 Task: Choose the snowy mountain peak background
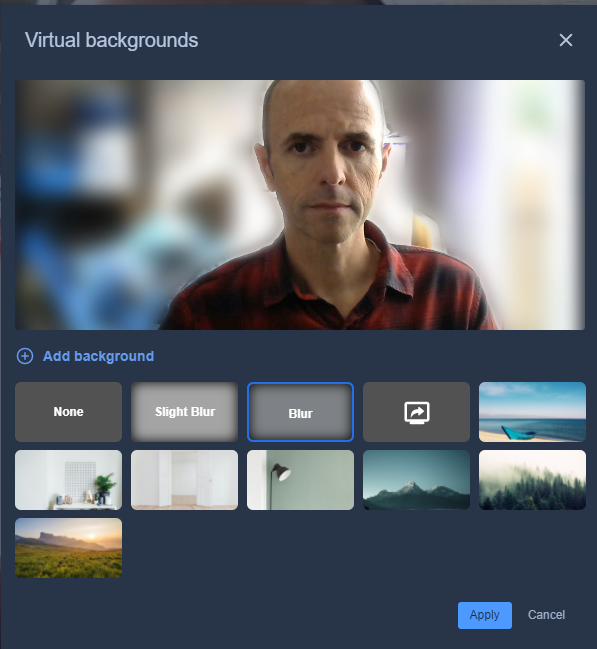tap(416, 480)
